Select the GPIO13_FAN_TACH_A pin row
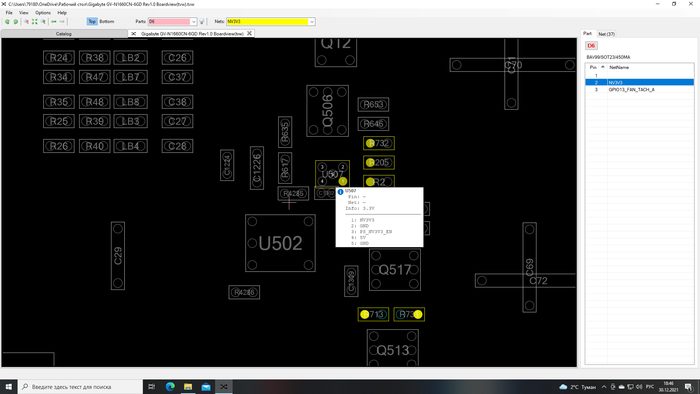The height and width of the screenshot is (394, 700). tap(640, 90)
